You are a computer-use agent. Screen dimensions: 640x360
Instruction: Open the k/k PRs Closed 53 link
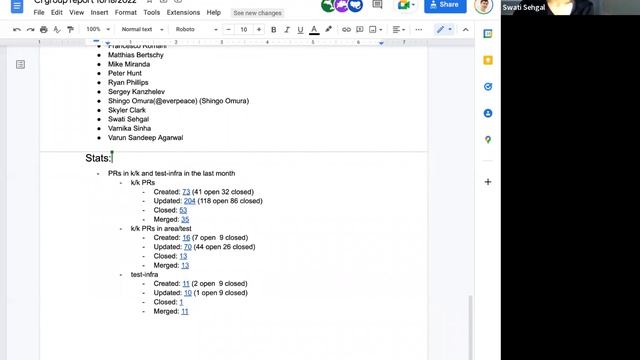183,210
